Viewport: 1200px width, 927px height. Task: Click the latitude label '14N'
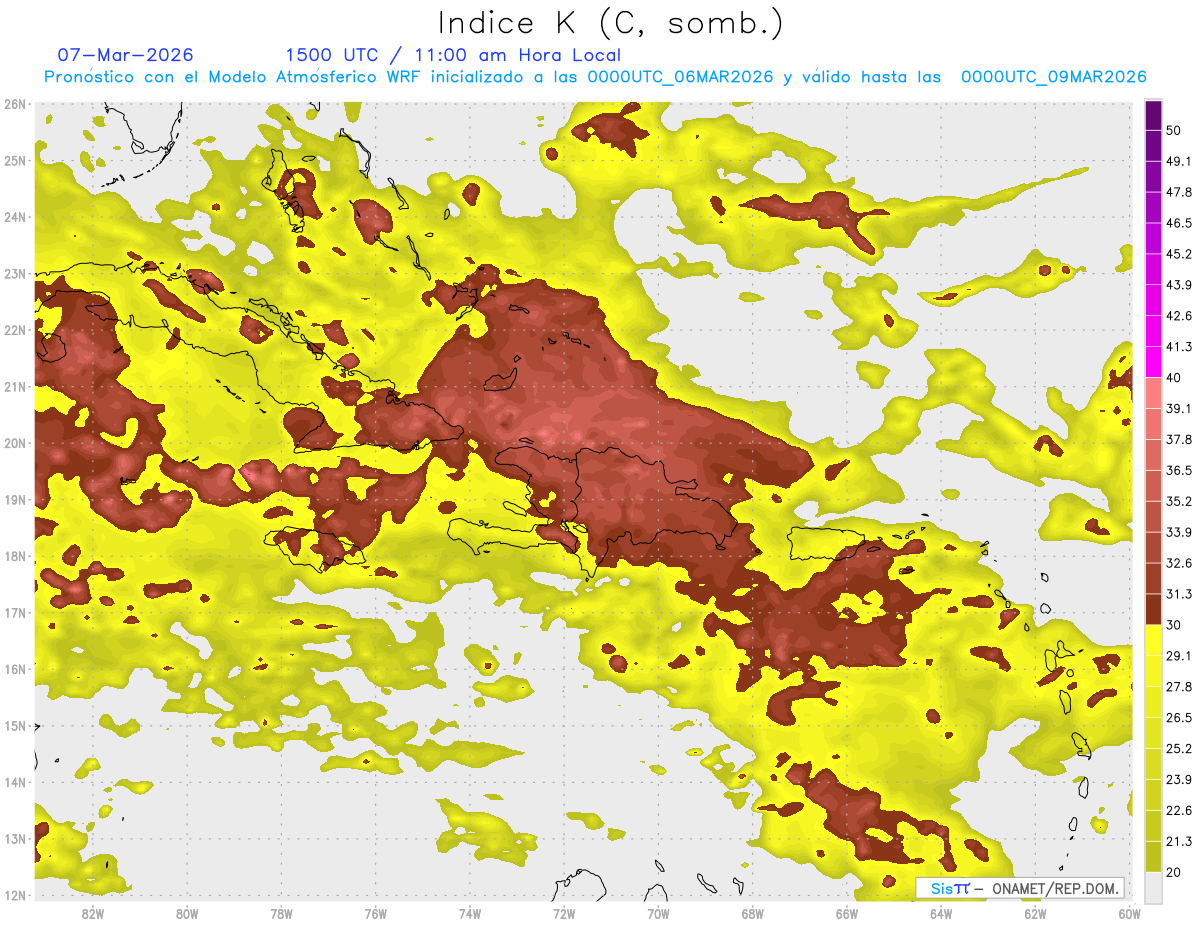[16, 782]
